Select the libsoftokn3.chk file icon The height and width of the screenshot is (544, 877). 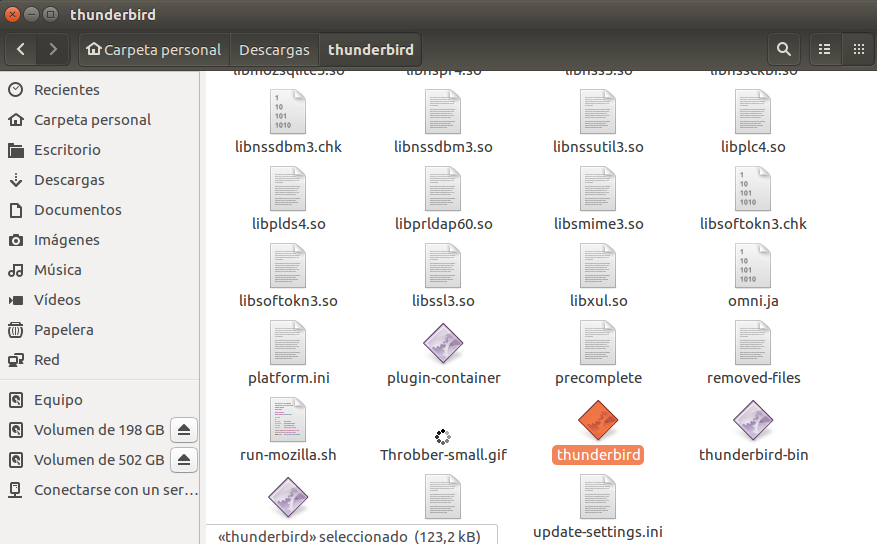[x=753, y=189]
